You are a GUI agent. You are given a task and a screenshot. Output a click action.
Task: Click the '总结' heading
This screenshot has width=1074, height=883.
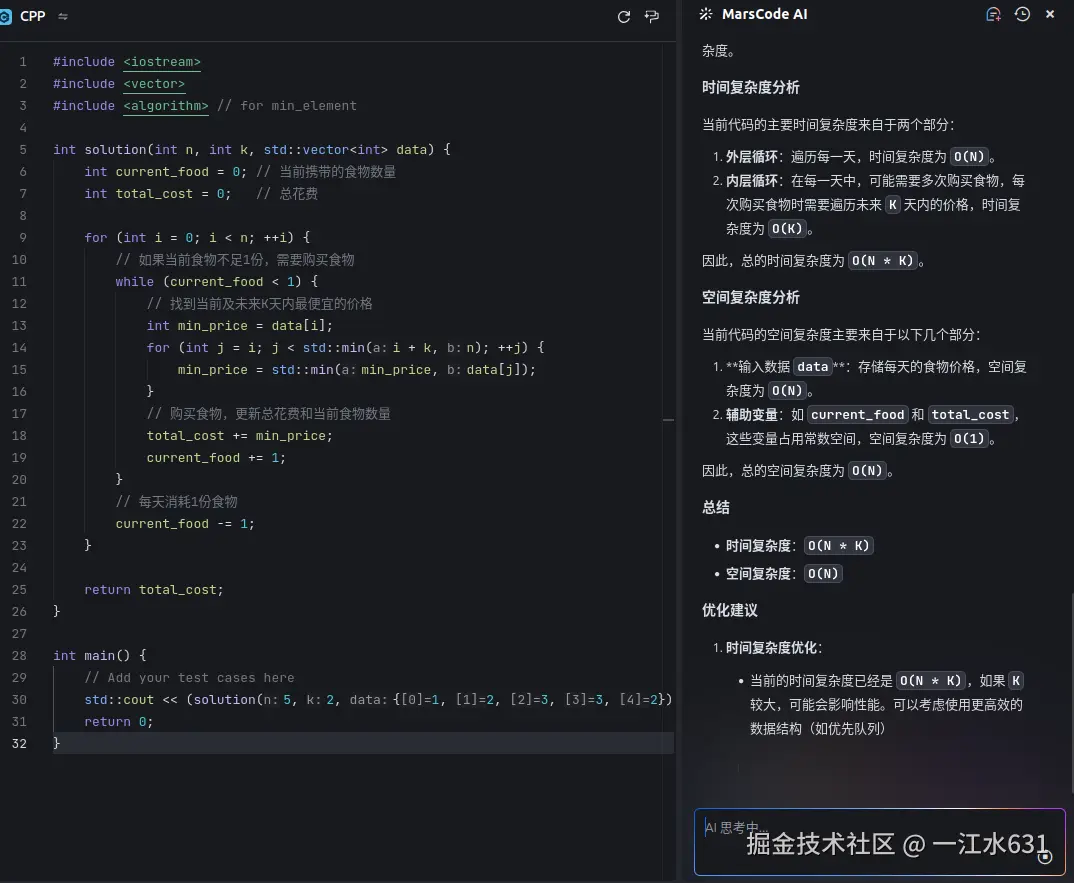click(716, 508)
